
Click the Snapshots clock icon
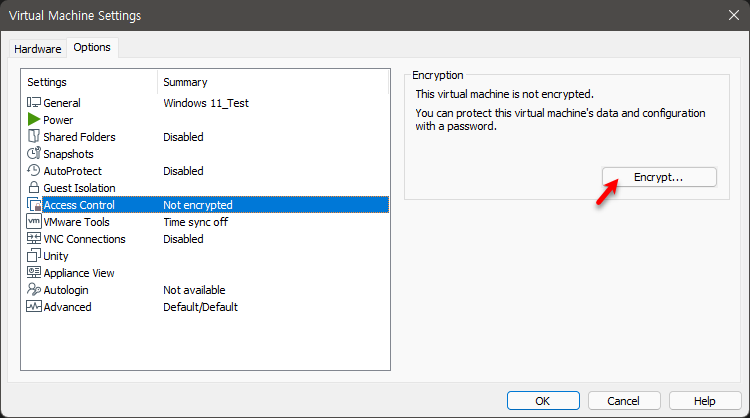33,153
